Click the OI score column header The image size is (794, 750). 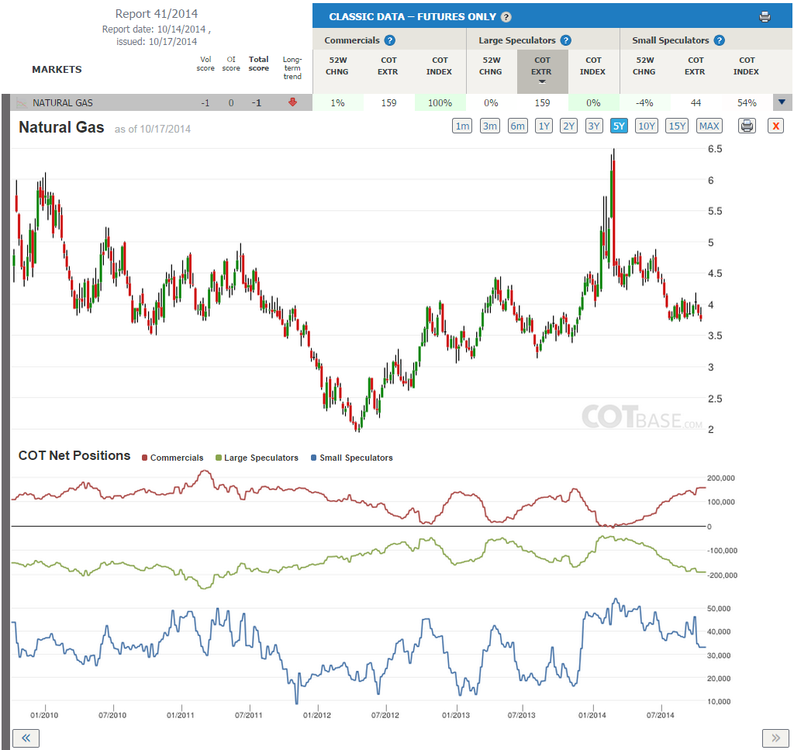pyautogui.click(x=231, y=64)
